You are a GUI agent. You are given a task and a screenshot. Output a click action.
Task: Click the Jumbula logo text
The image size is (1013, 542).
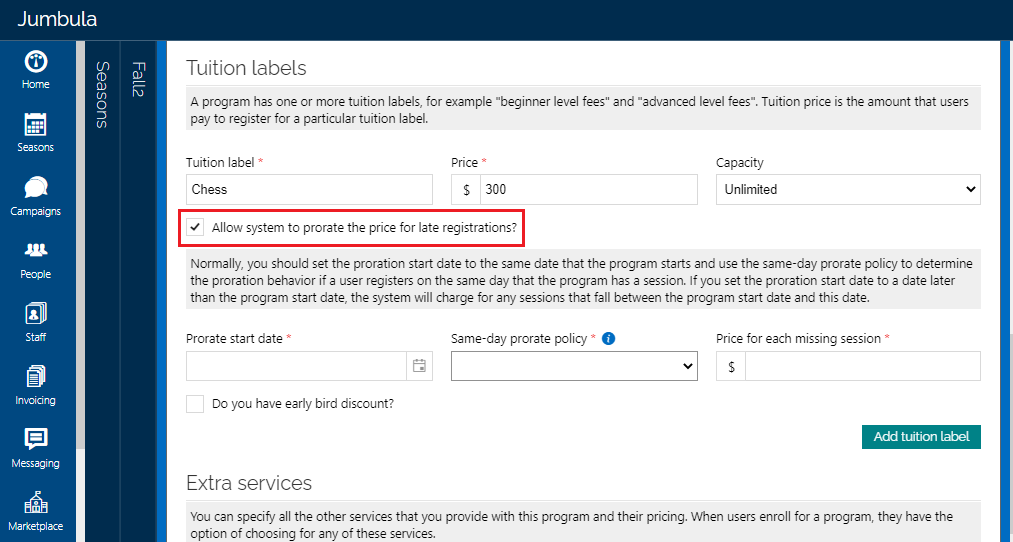[x=57, y=19]
